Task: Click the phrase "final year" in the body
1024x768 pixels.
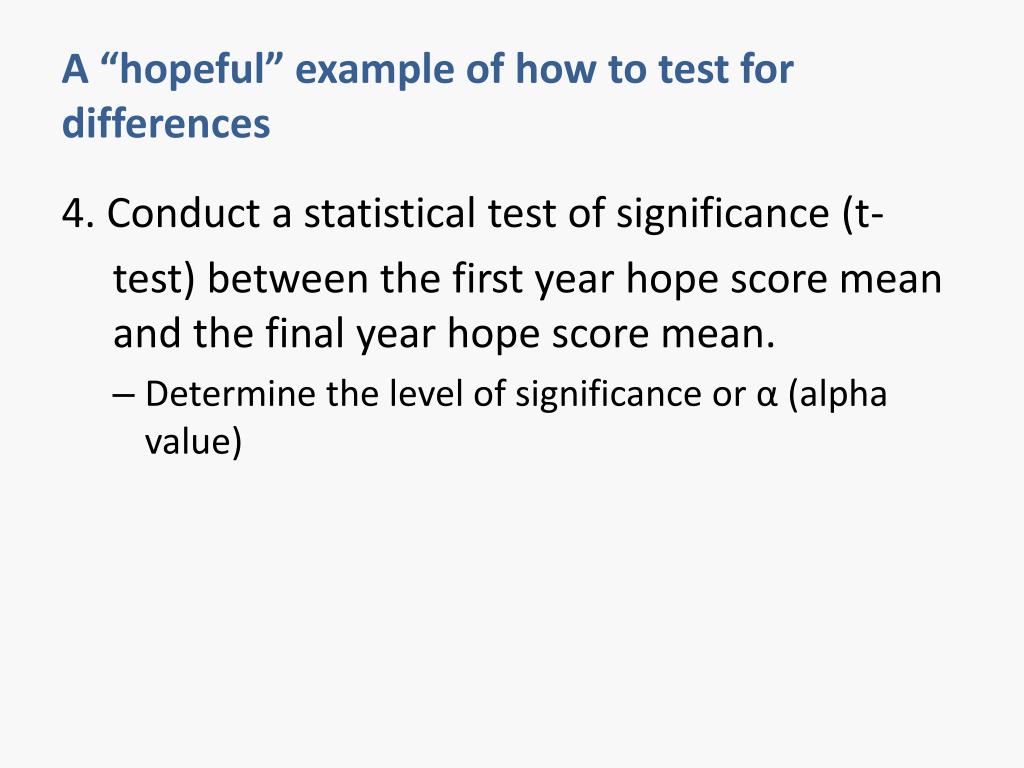Action: 351,335
